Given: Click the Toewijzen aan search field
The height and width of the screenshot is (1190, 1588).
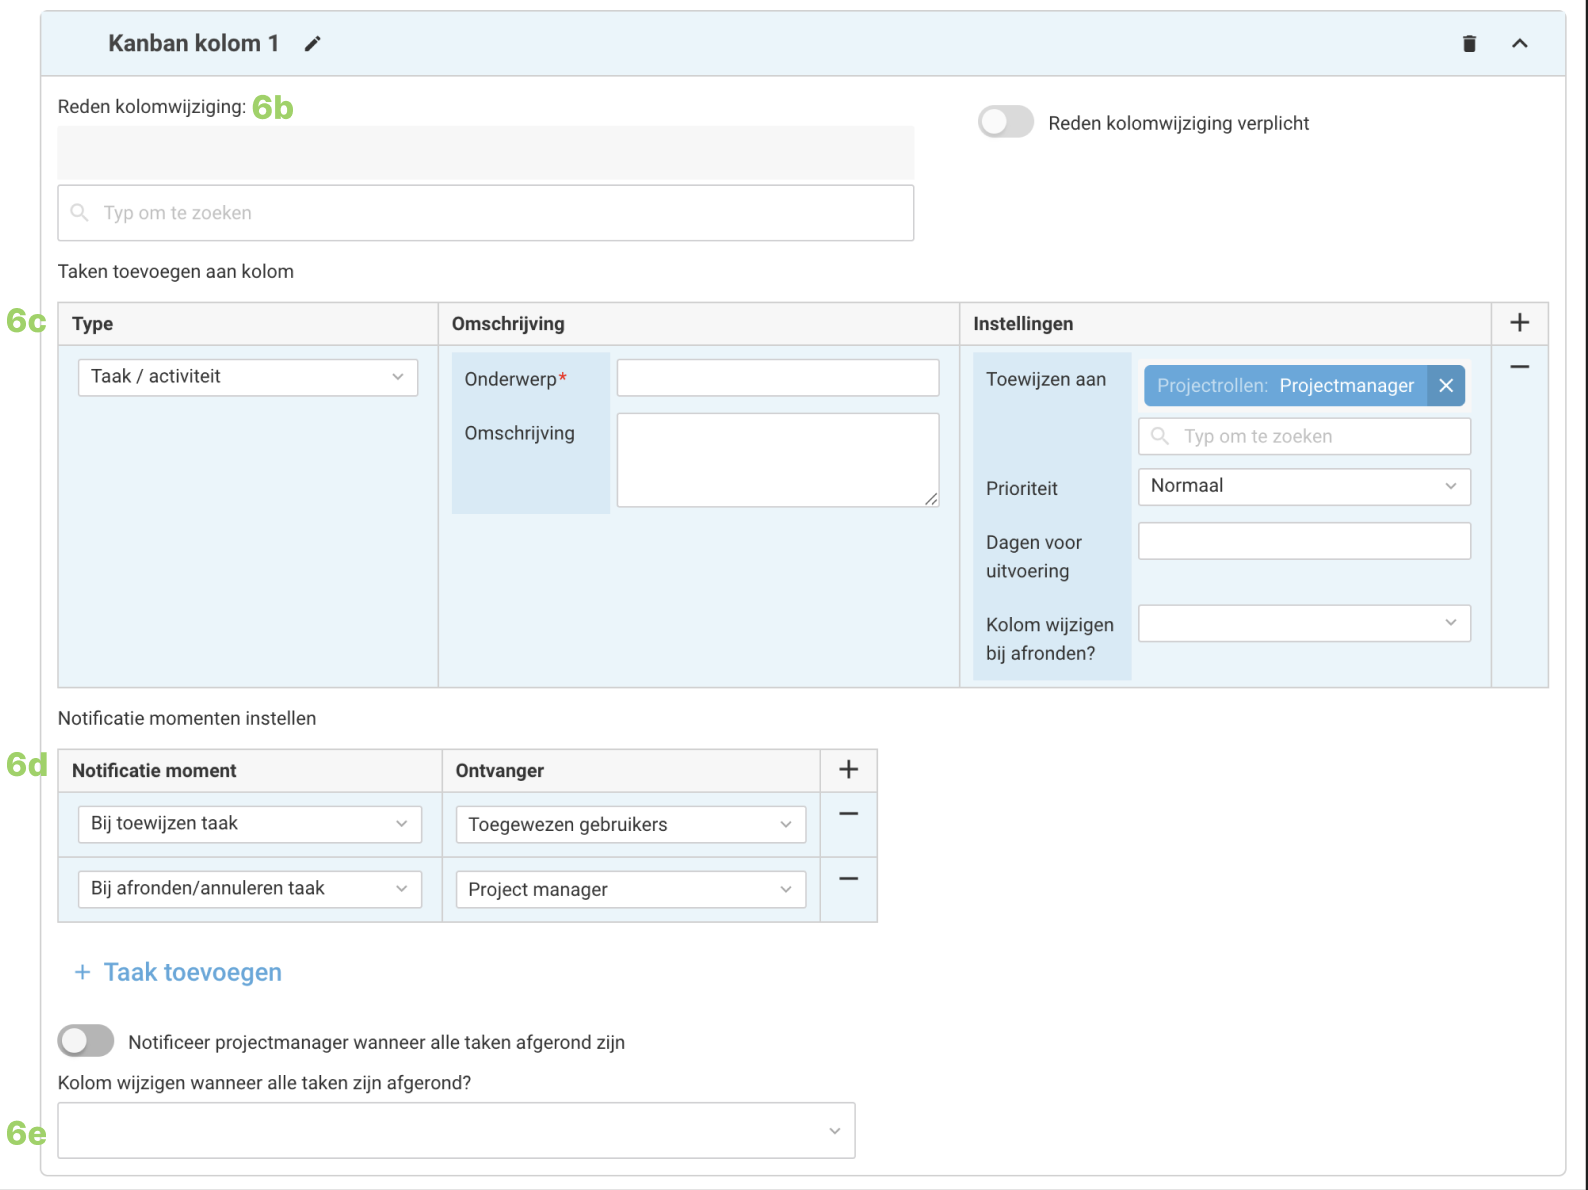Looking at the screenshot, I should pyautogui.click(x=1305, y=437).
